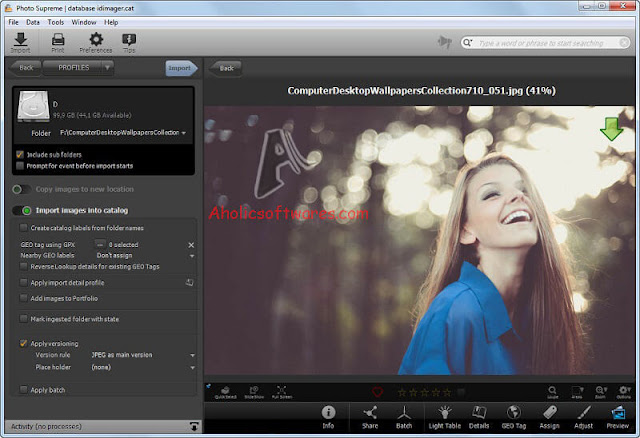Click the Assign tag icon
640x438 pixels.
coord(549,417)
